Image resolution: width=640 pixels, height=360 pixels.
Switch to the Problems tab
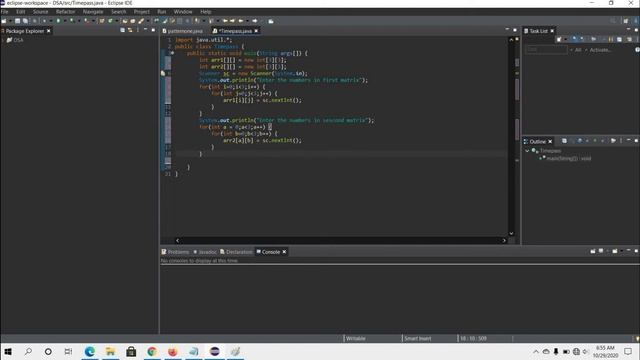(176, 252)
